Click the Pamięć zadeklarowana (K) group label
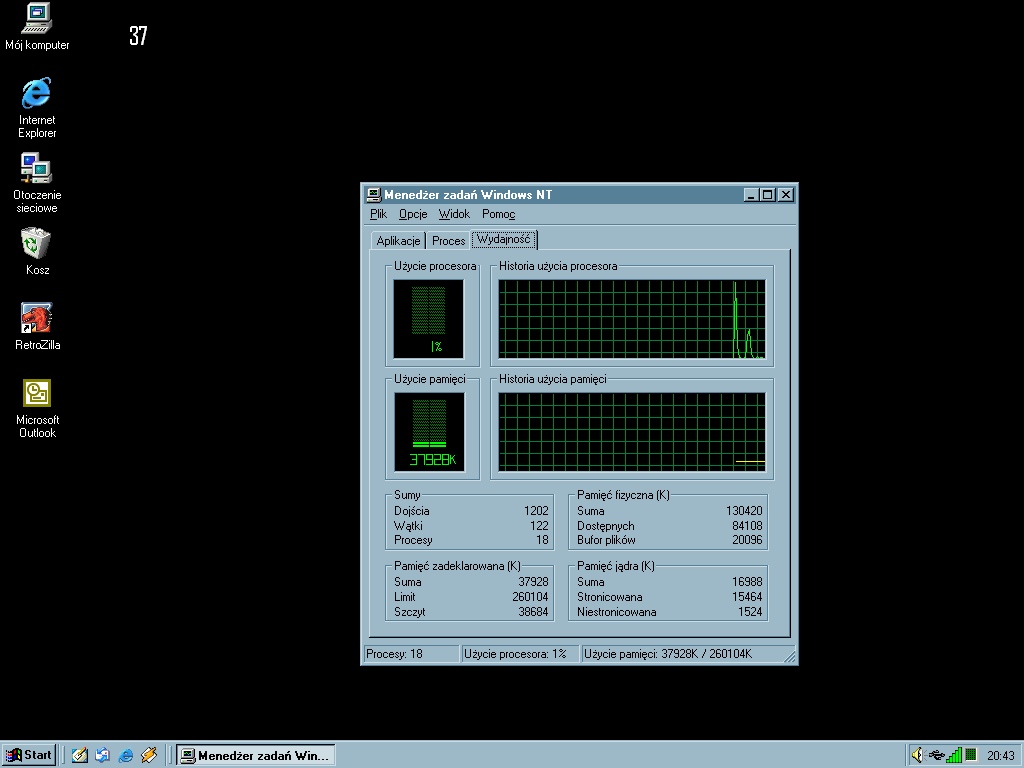This screenshot has height=768, width=1024. click(457, 566)
